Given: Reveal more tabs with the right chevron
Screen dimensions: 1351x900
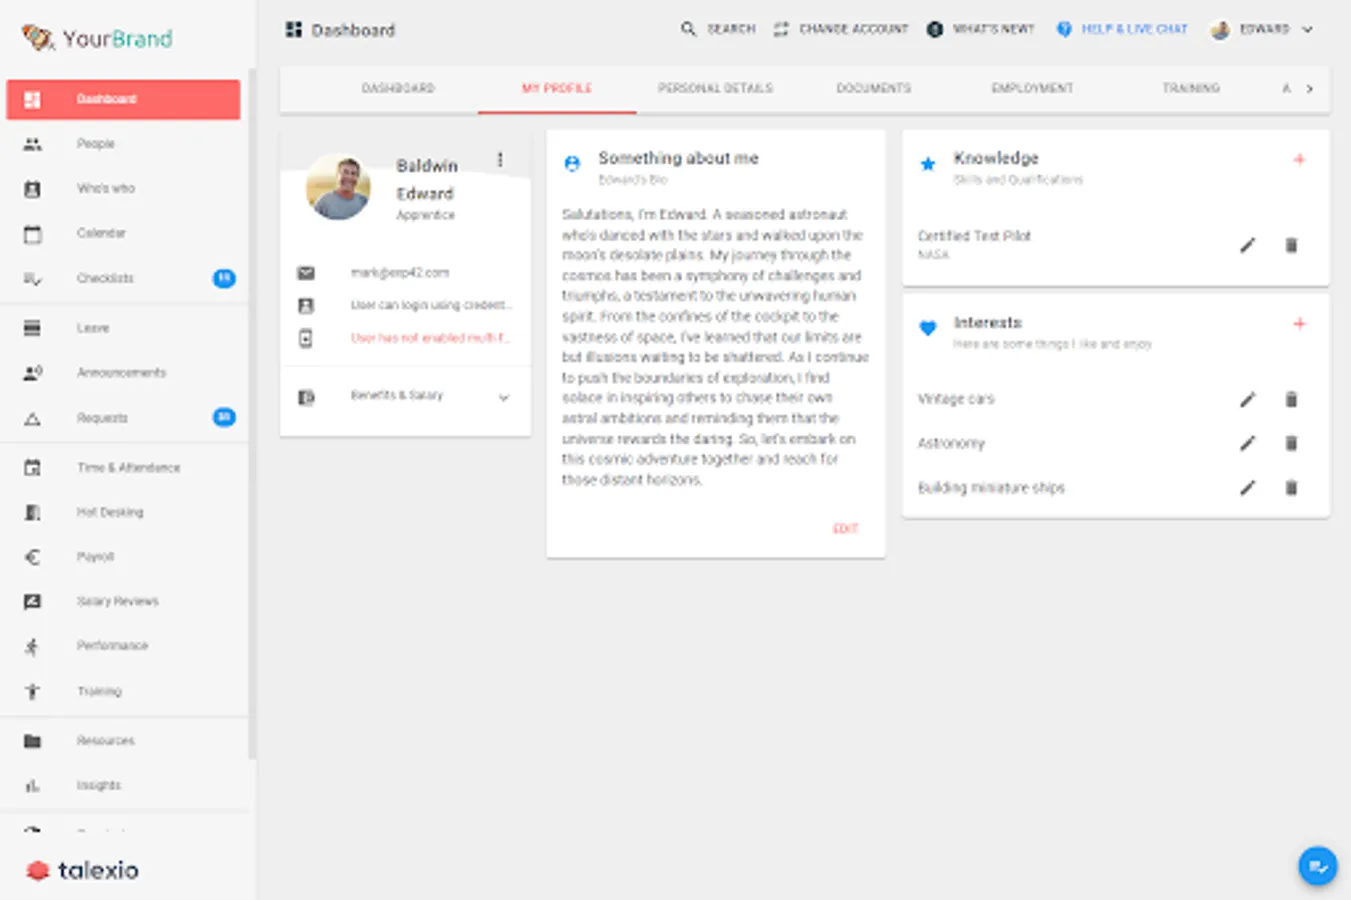Looking at the screenshot, I should (1310, 88).
